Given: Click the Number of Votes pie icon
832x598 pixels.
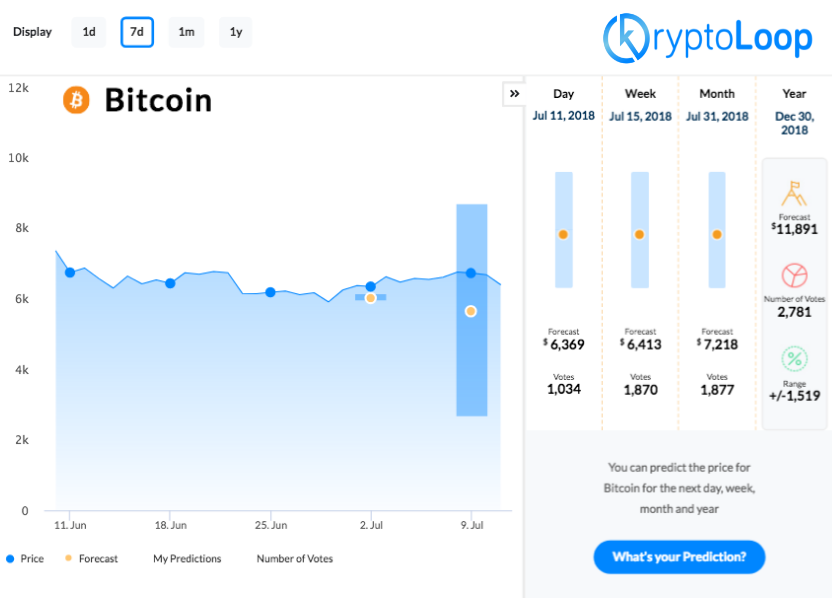Looking at the screenshot, I should coord(795,275).
